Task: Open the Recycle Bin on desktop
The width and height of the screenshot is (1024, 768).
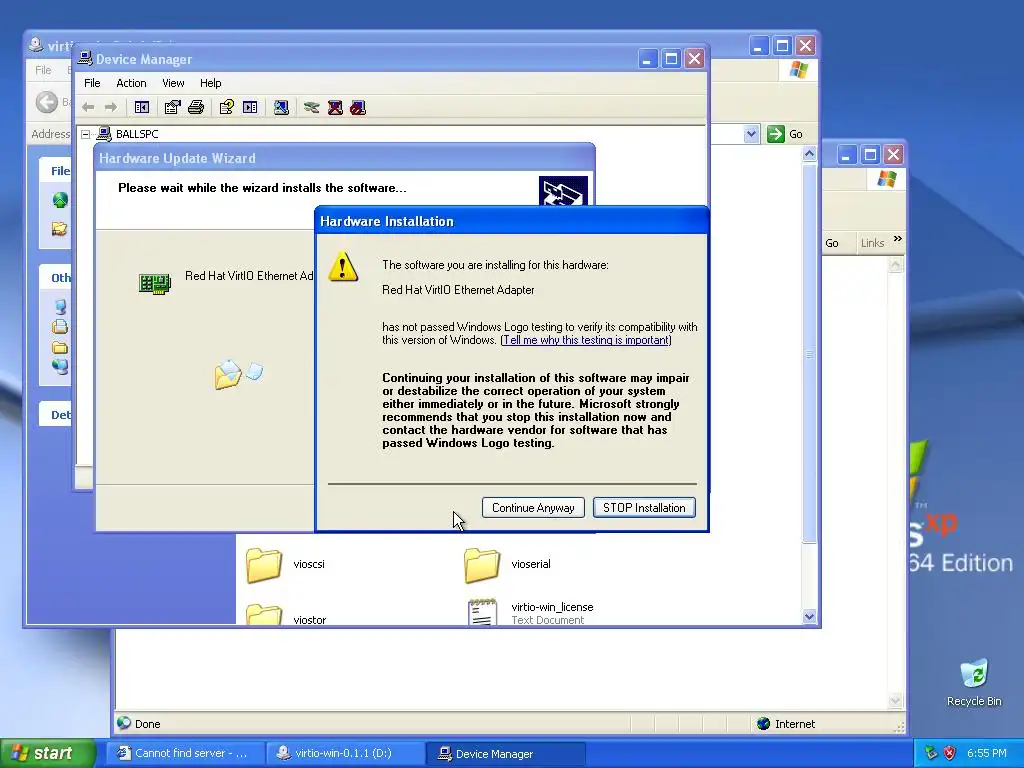Action: point(974,674)
